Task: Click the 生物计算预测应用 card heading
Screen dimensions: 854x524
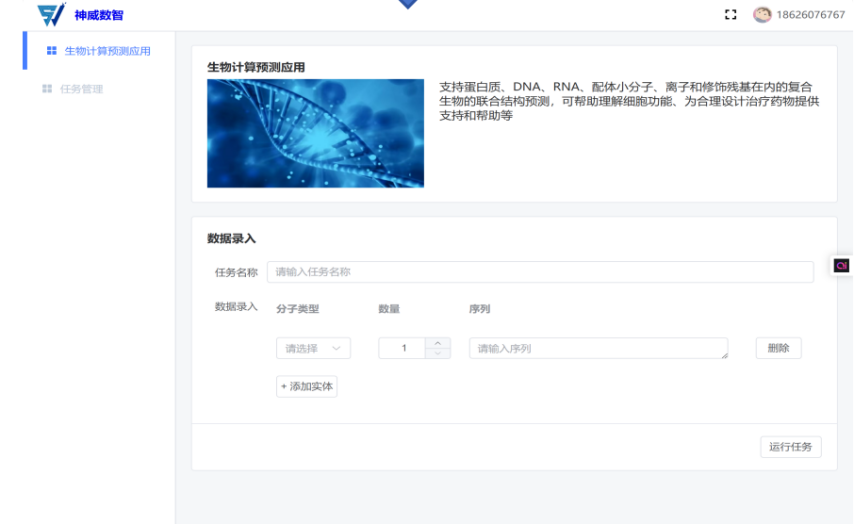Action: (256, 67)
